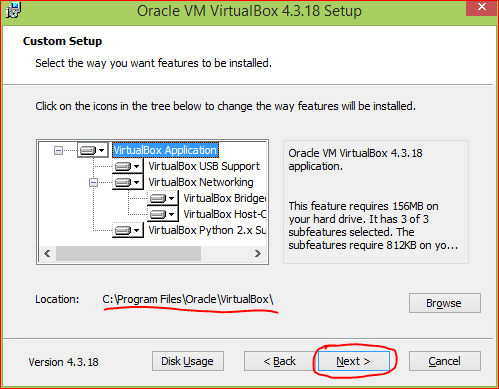Cancel the VirtualBox setup
This screenshot has height=389, width=499.
pyautogui.click(x=445, y=361)
